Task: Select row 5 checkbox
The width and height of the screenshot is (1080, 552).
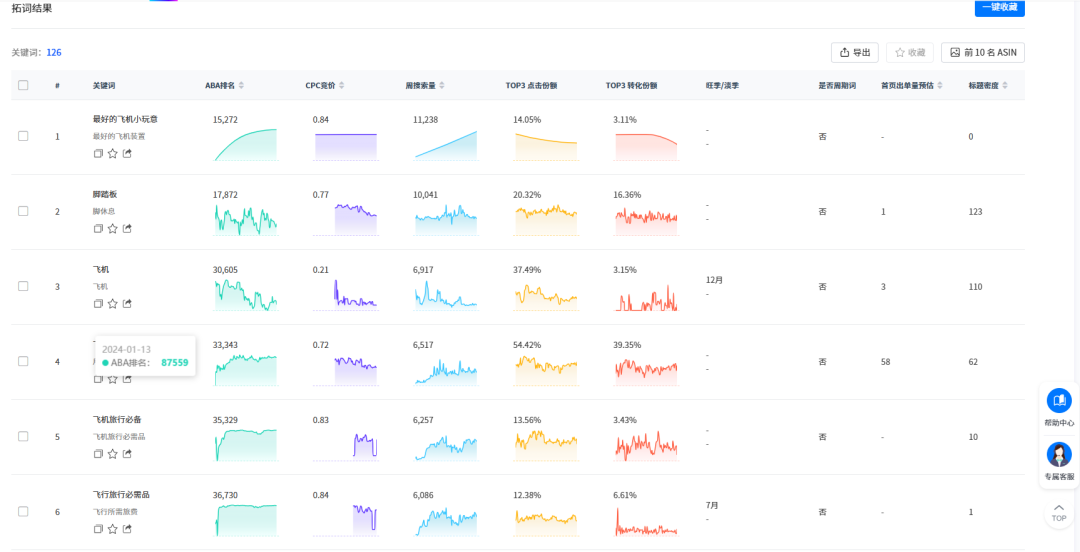Action: point(23,436)
